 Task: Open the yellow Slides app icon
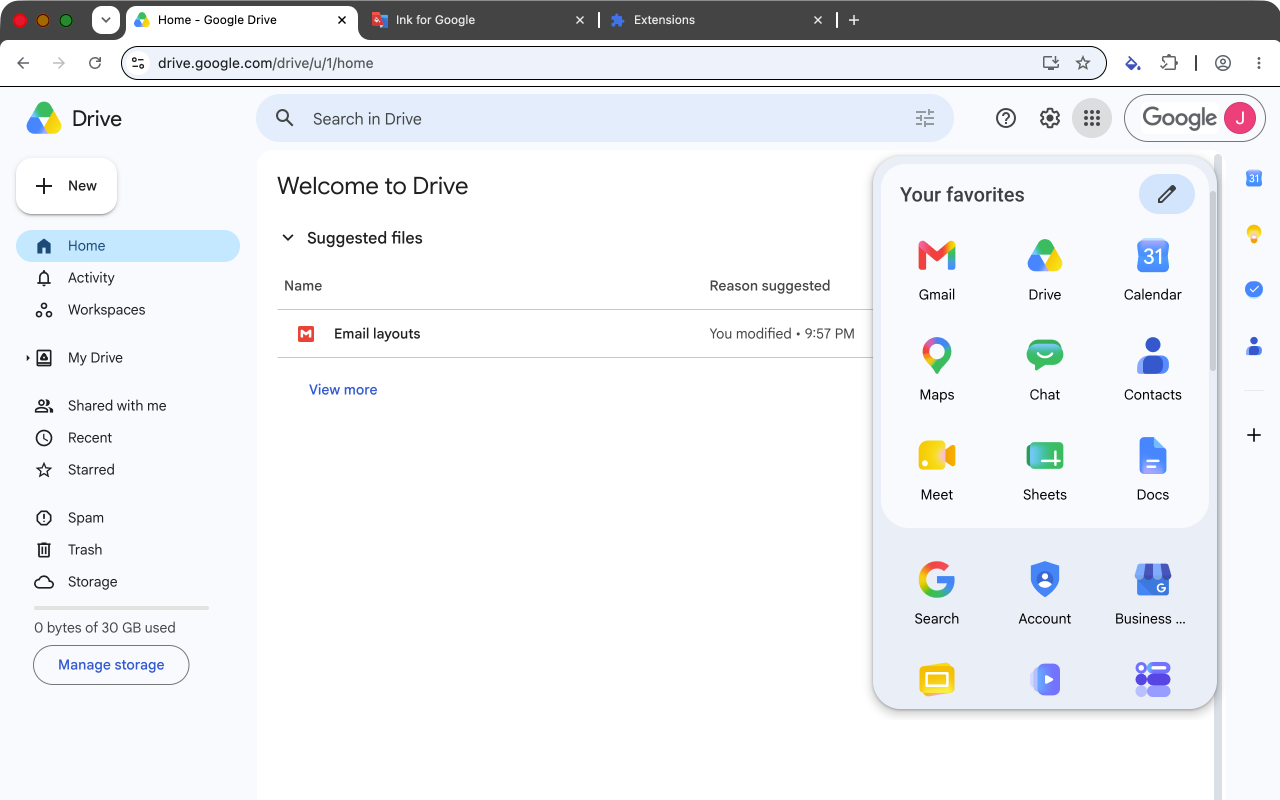tap(937, 680)
